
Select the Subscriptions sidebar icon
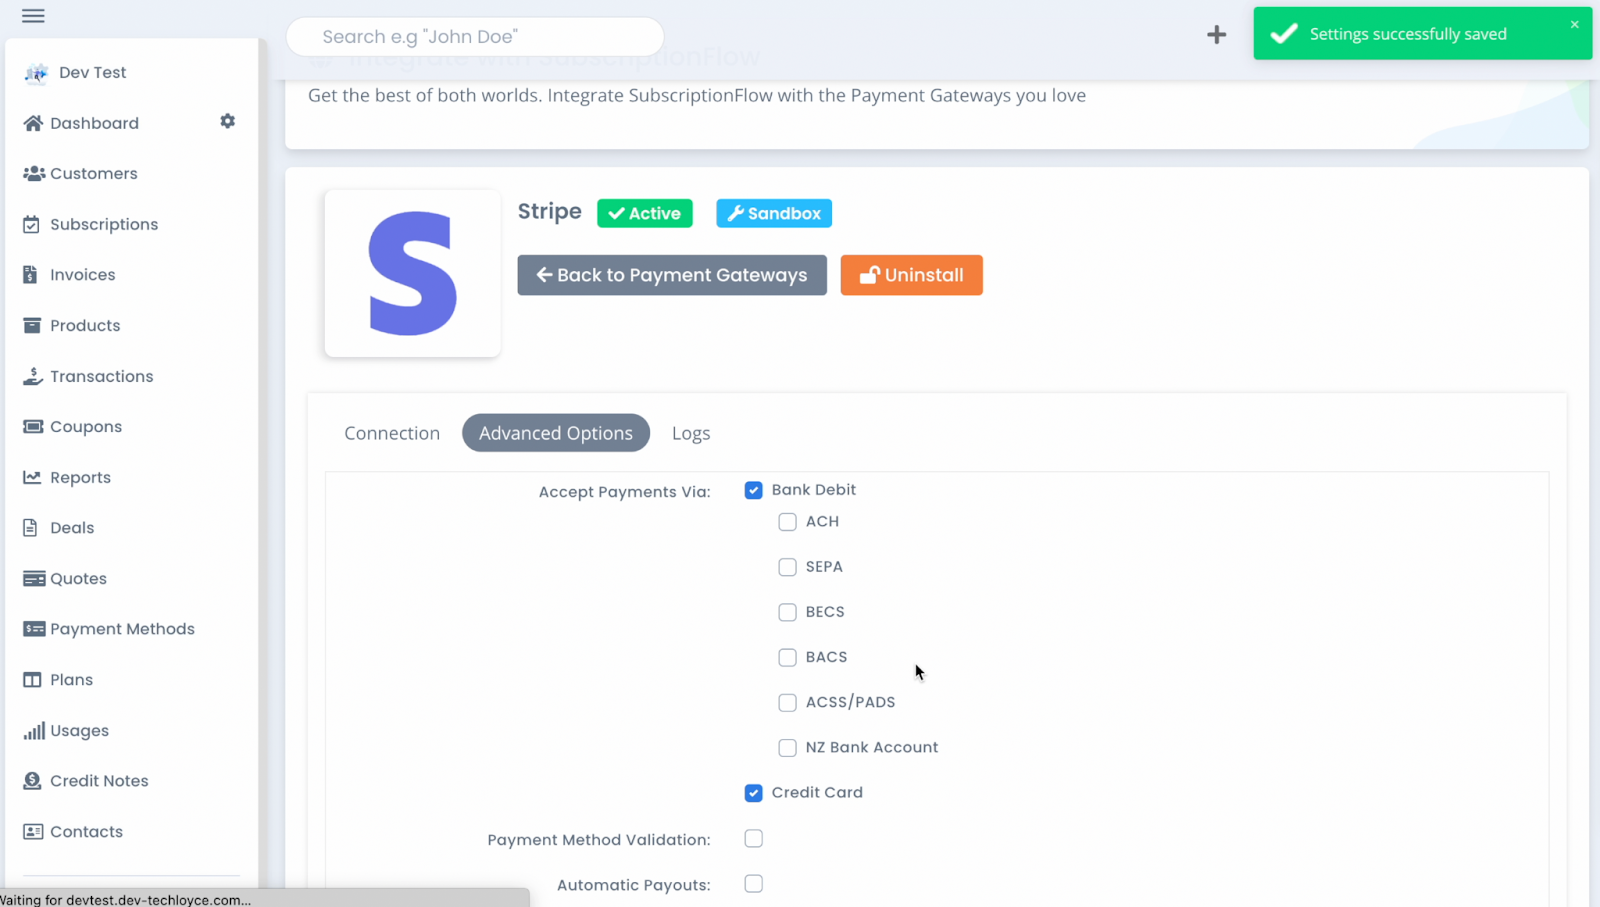[x=33, y=224]
